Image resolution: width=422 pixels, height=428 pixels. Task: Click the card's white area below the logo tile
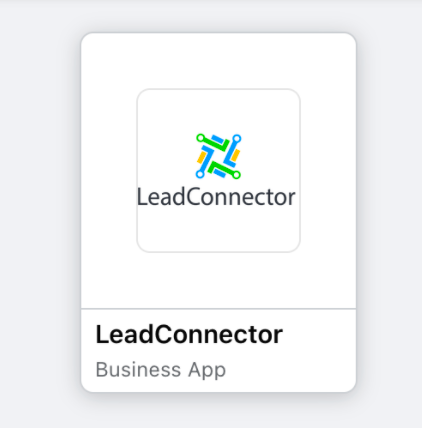[x=218, y=280]
